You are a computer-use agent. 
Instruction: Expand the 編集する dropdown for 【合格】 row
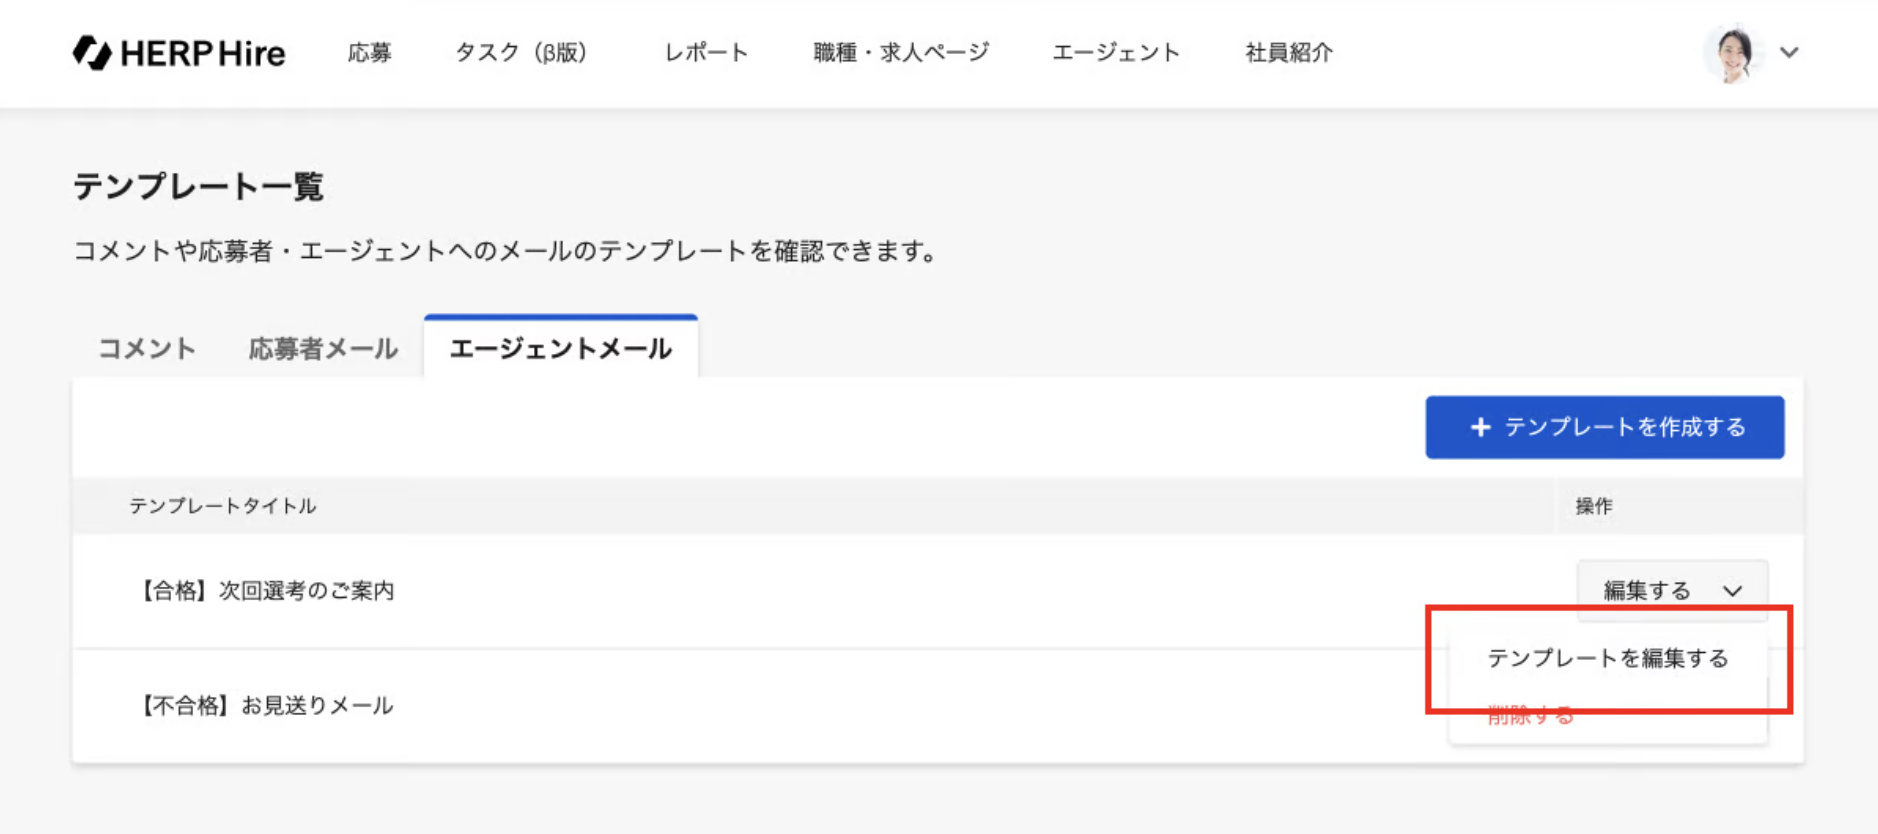pos(1671,590)
